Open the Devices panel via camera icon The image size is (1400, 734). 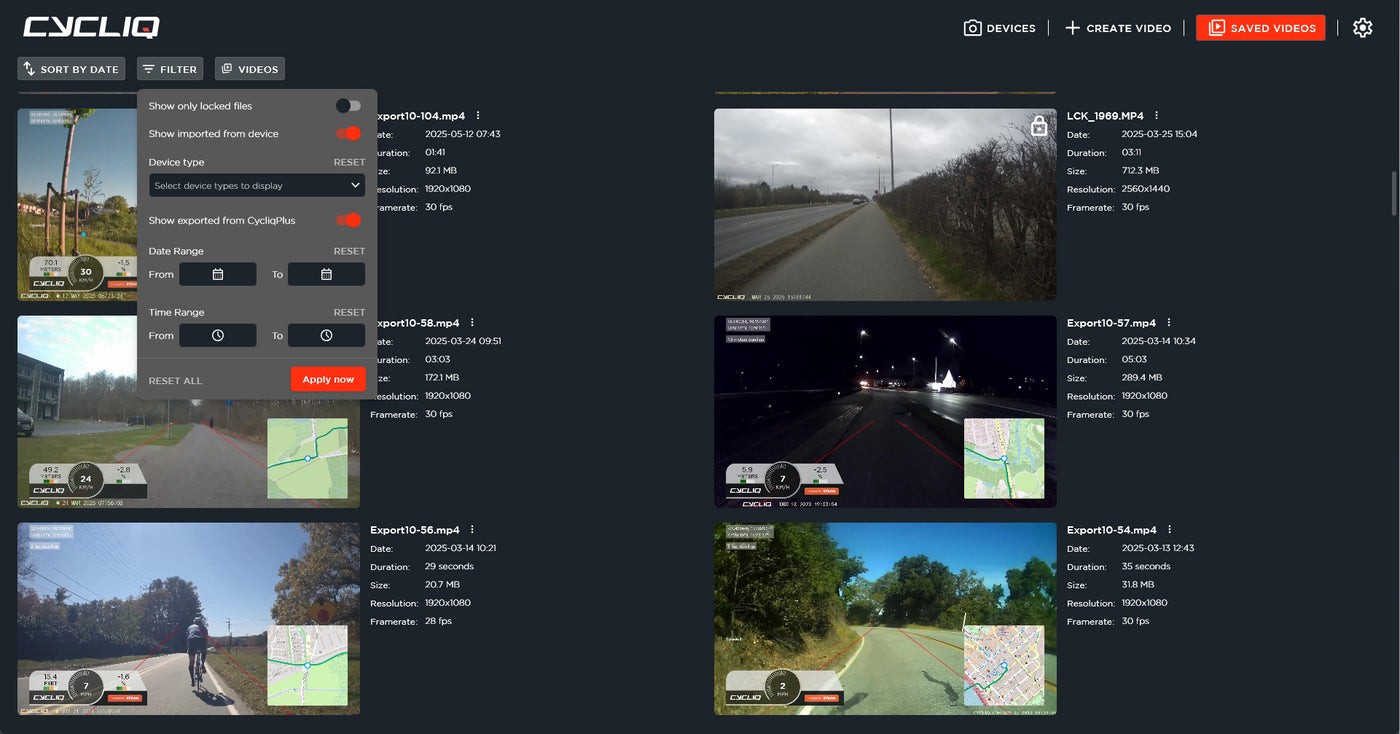click(971, 28)
